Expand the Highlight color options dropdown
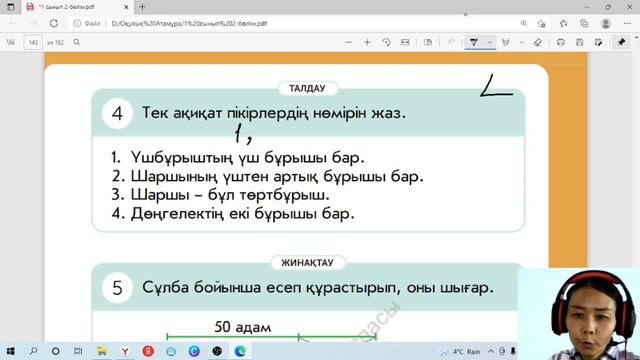 pos(521,42)
